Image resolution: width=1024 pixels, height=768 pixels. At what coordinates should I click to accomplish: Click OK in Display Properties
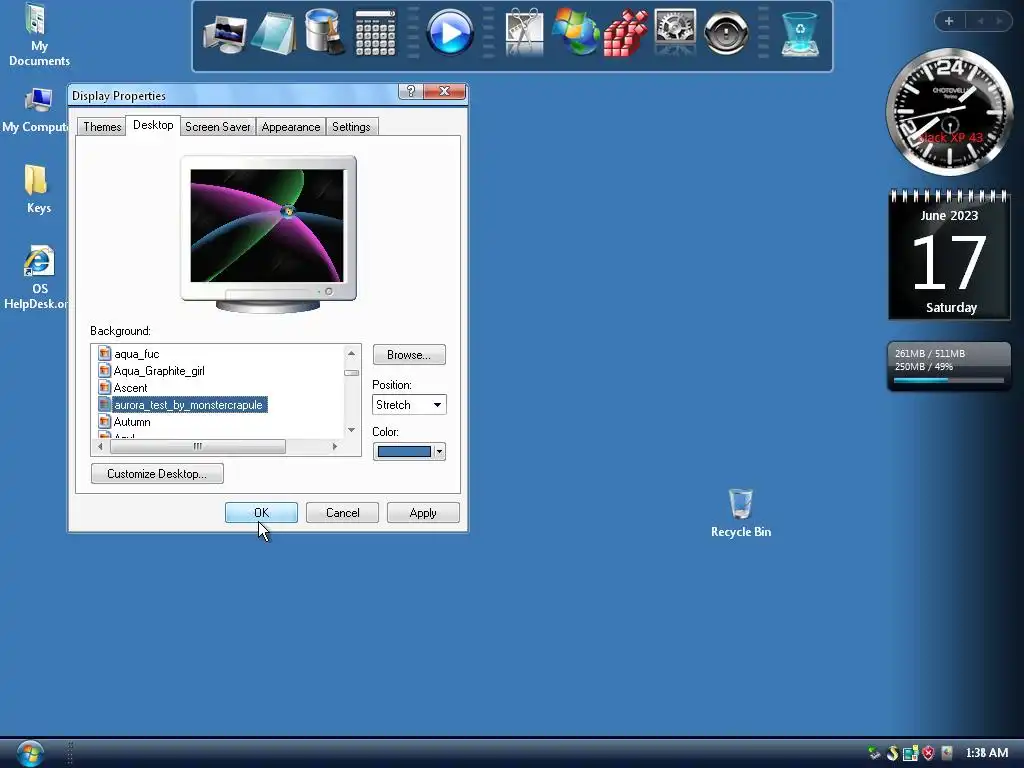point(261,513)
